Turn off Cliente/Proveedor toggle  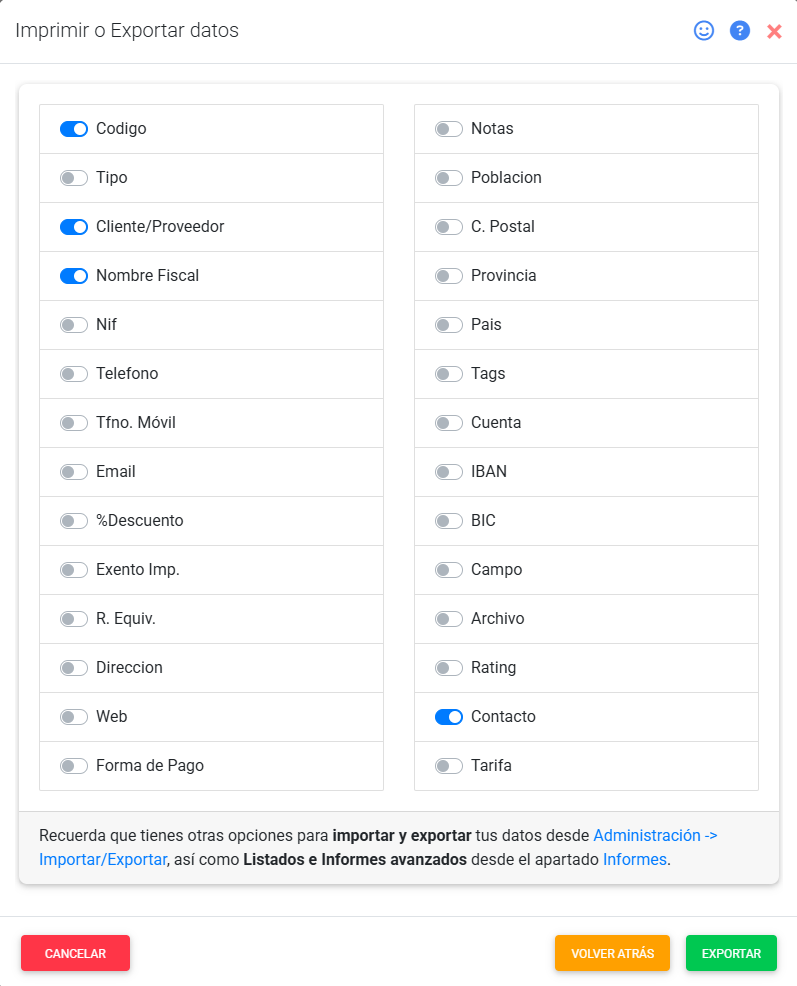[x=74, y=227]
